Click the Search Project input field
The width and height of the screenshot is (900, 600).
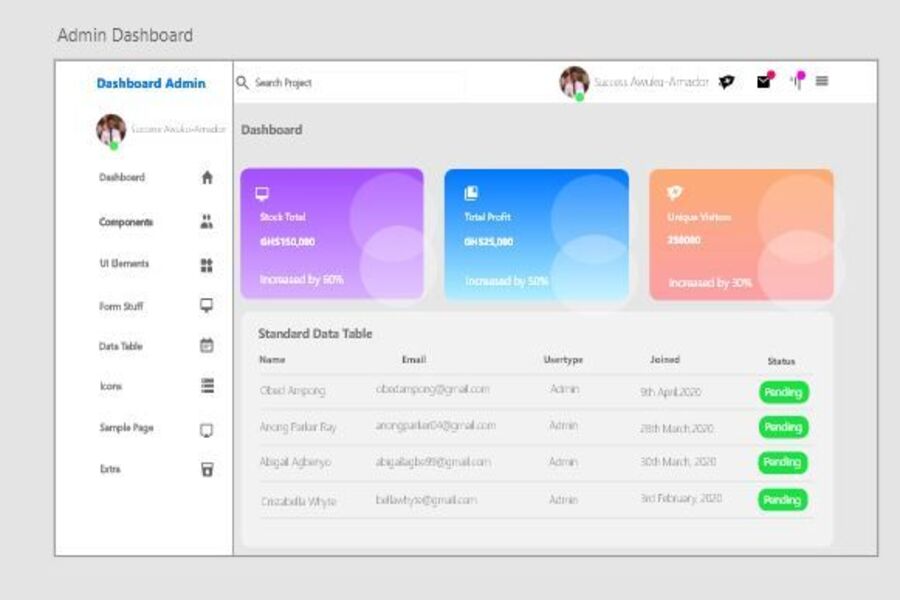point(355,83)
